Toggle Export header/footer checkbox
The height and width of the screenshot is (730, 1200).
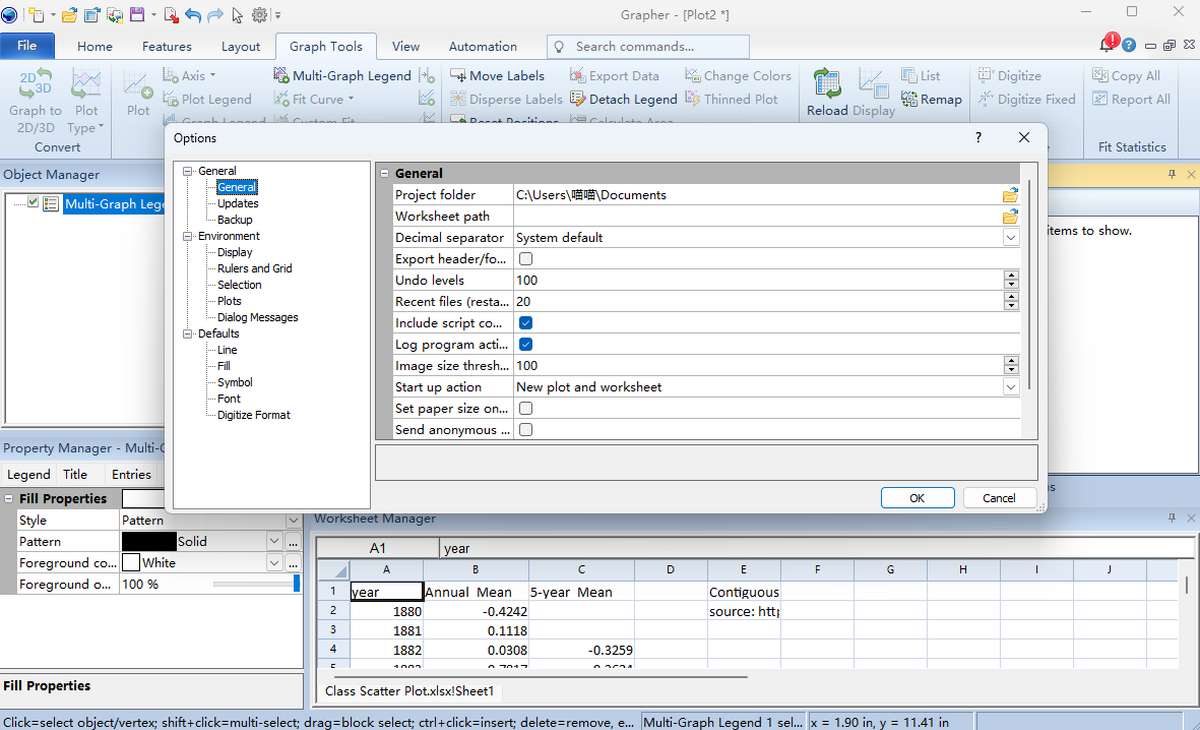click(x=526, y=259)
